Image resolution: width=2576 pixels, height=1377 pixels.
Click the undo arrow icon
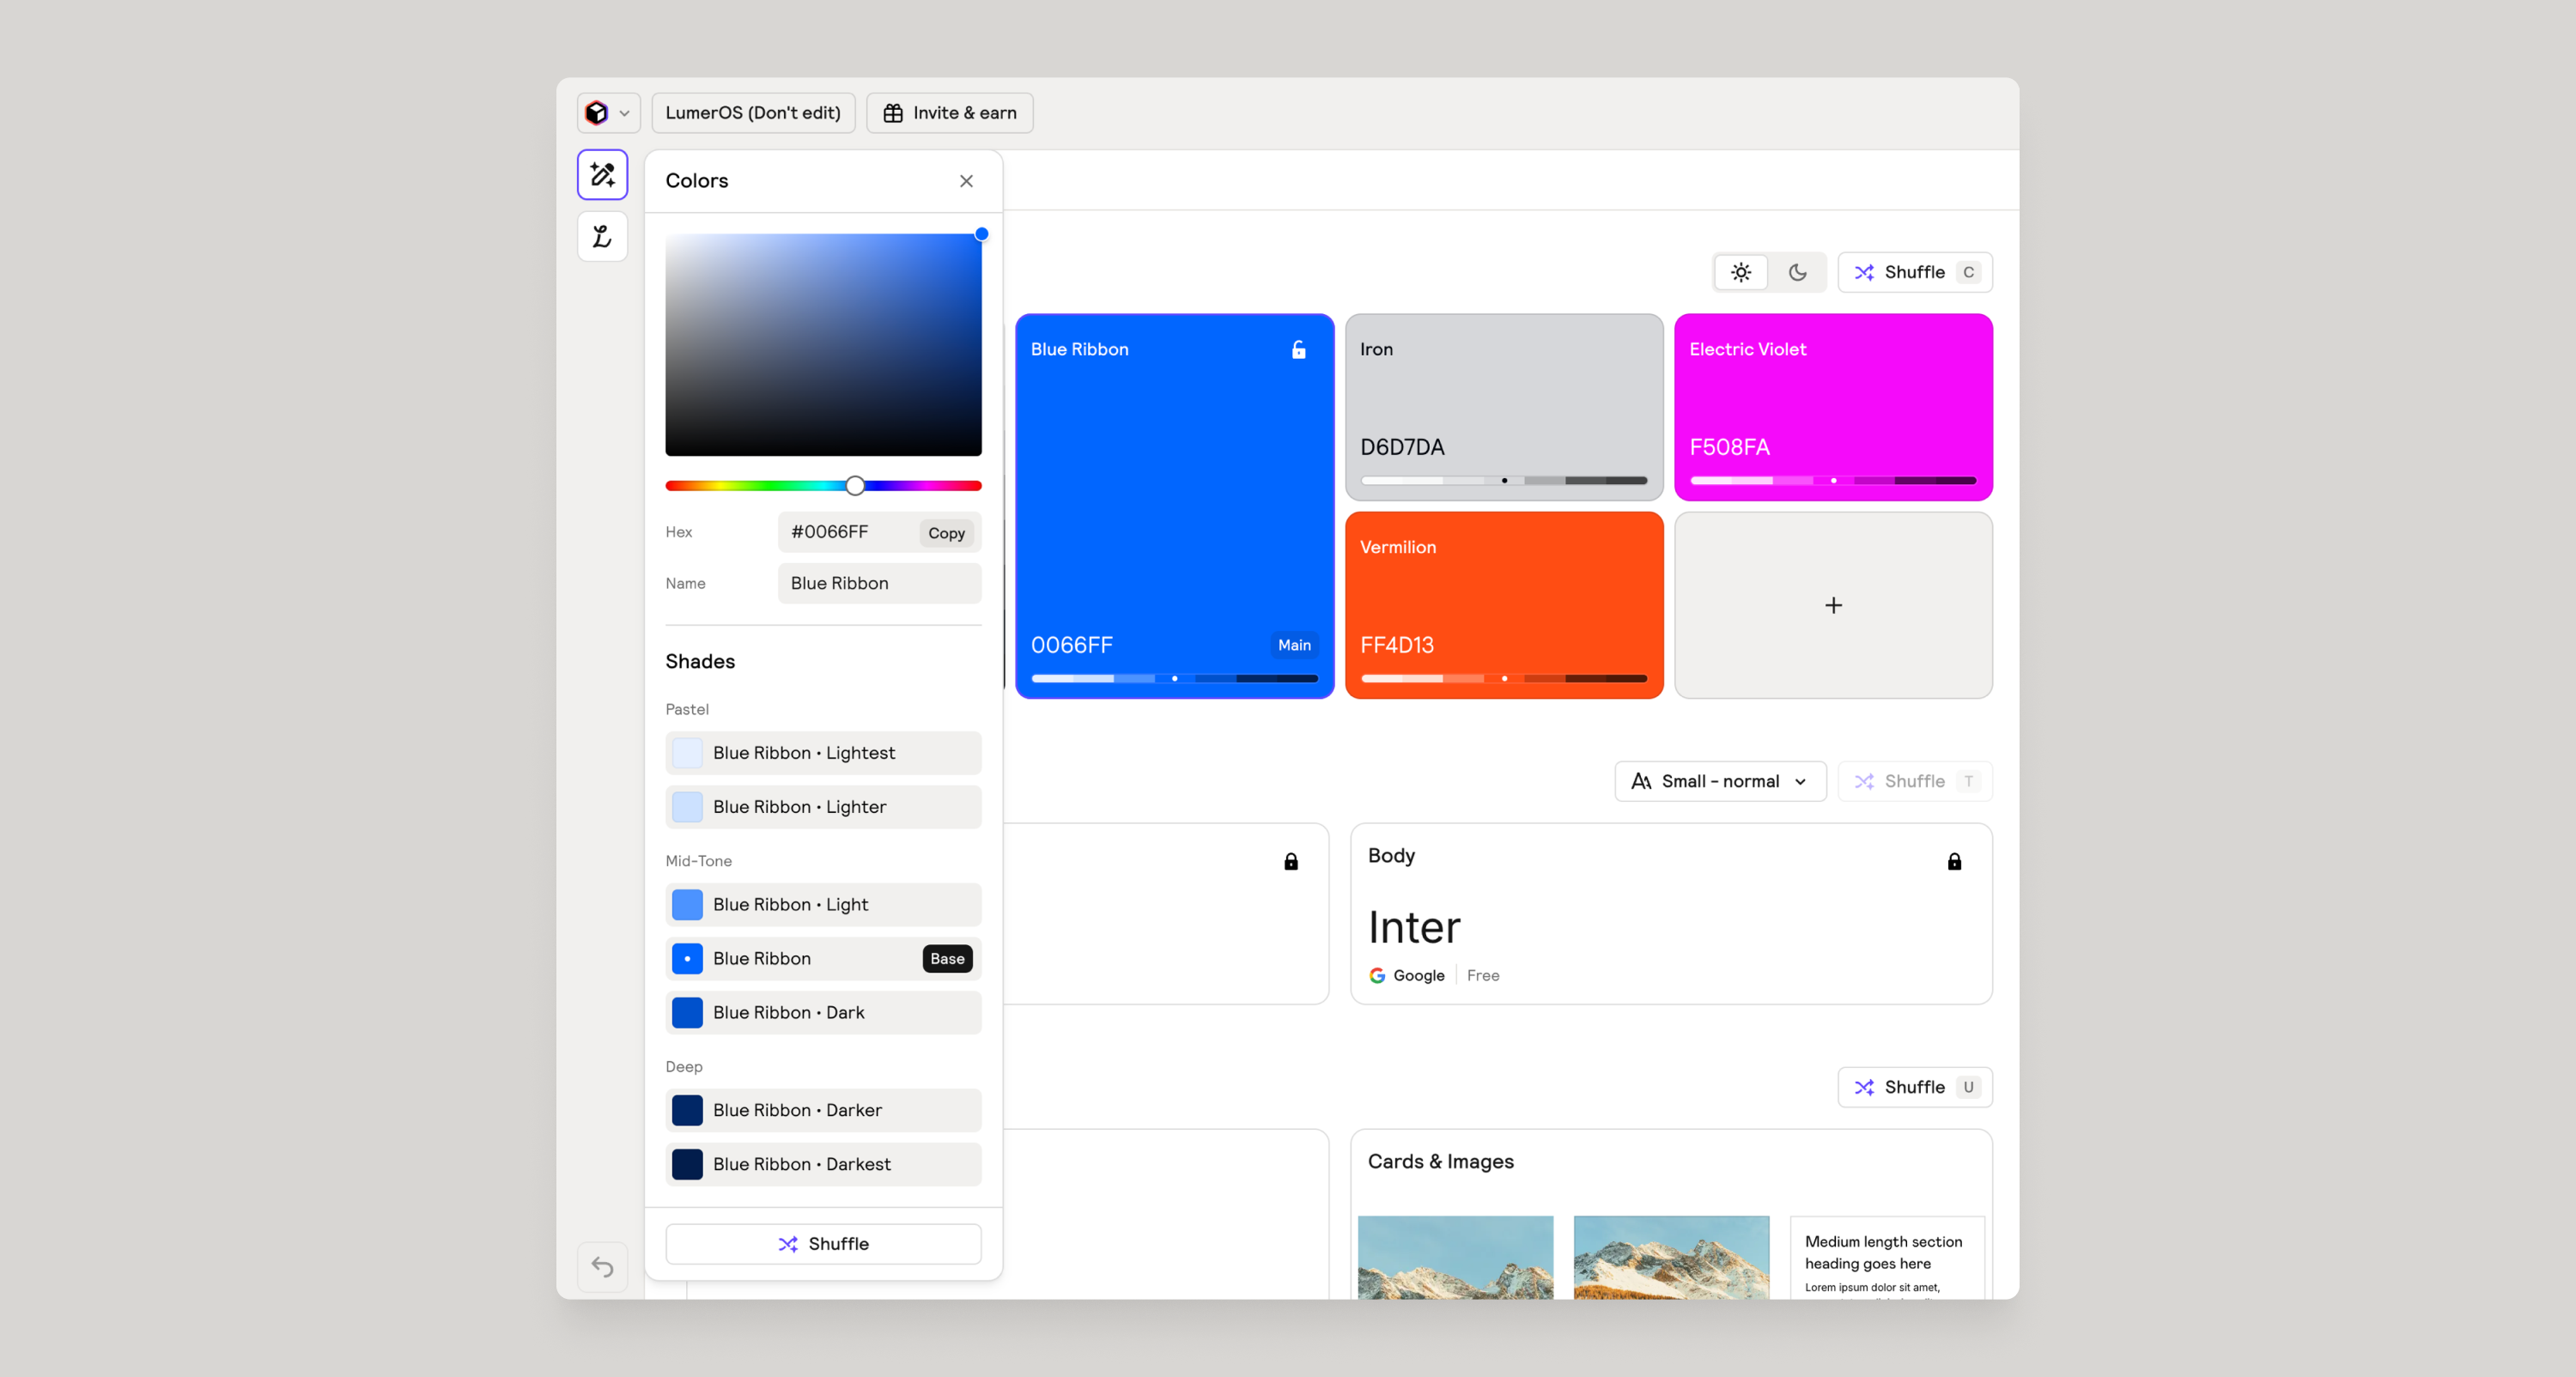point(602,1267)
